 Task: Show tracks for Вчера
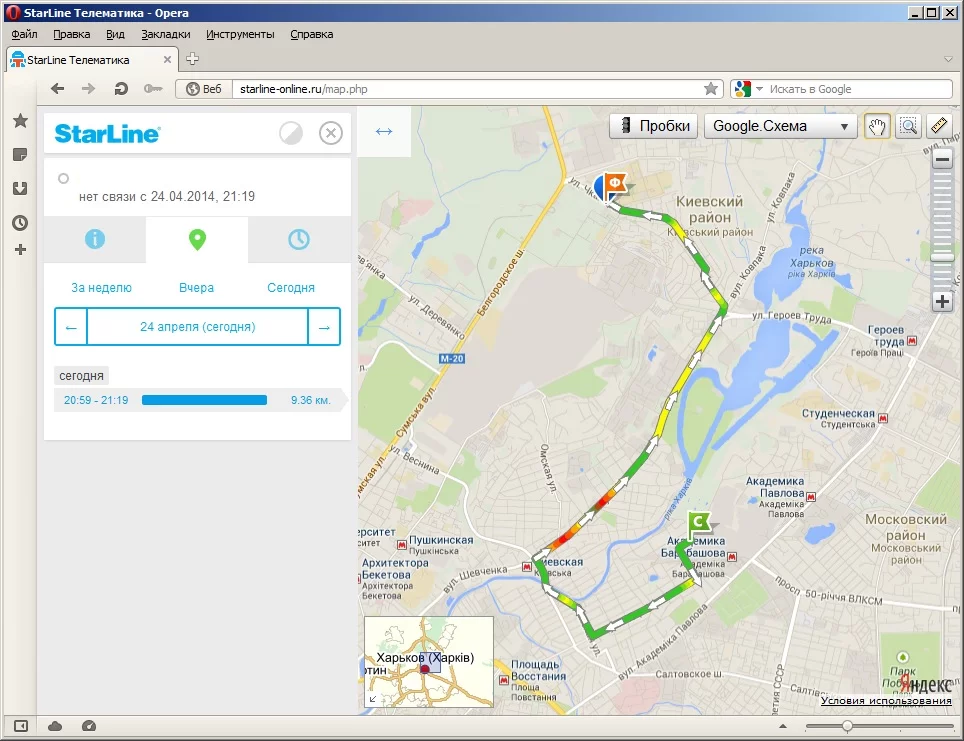pyautogui.click(x=196, y=288)
